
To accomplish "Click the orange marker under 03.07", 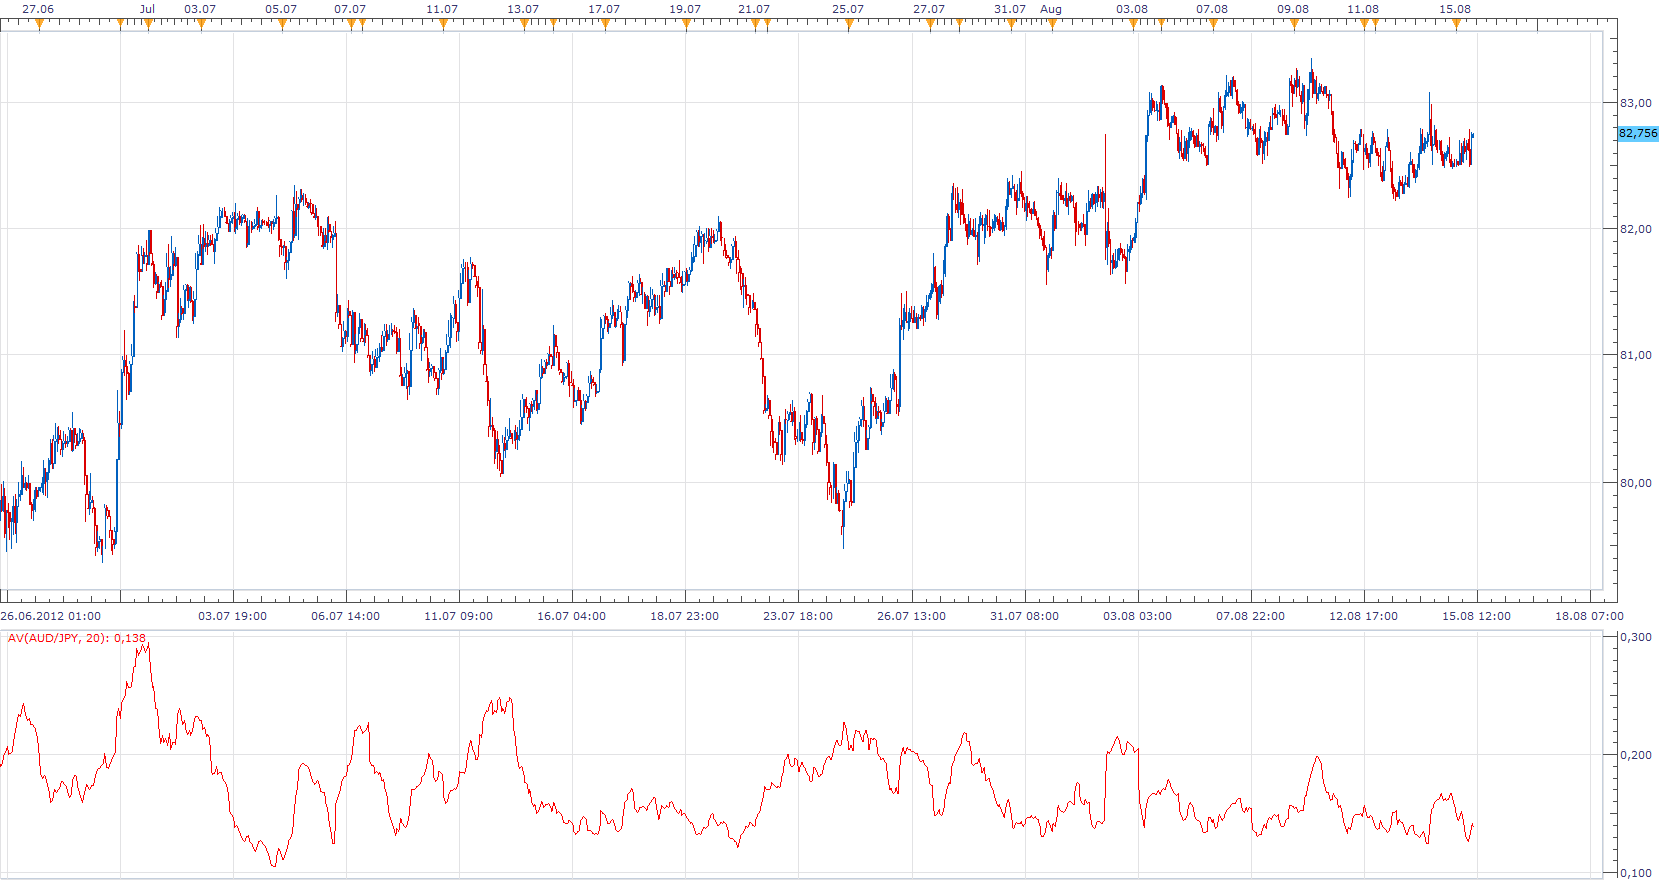I will [x=201, y=24].
